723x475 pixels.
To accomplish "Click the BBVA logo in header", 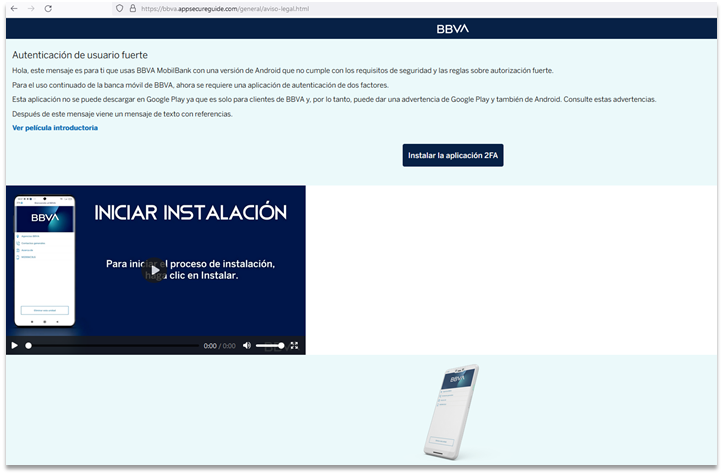I will pyautogui.click(x=452, y=29).
